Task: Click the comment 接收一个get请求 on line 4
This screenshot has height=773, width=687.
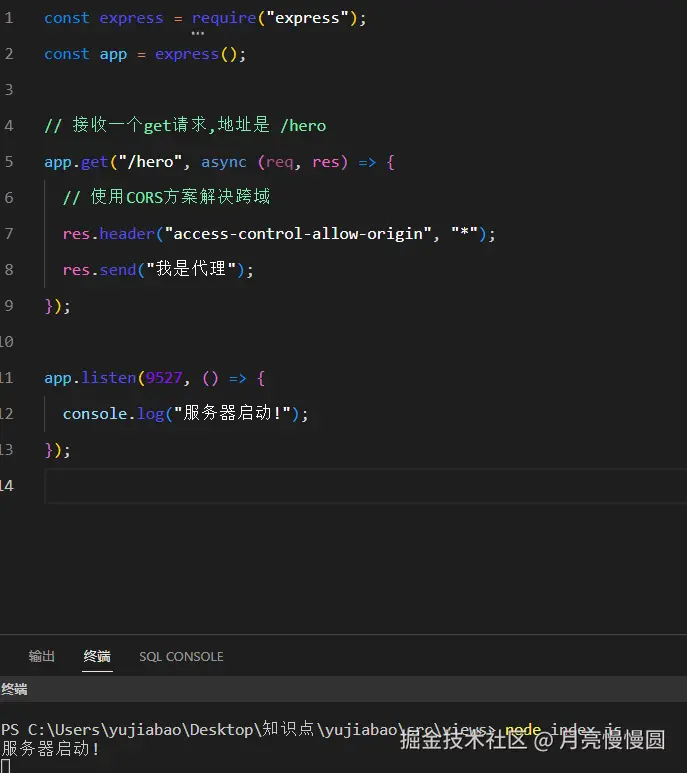Action: click(185, 125)
